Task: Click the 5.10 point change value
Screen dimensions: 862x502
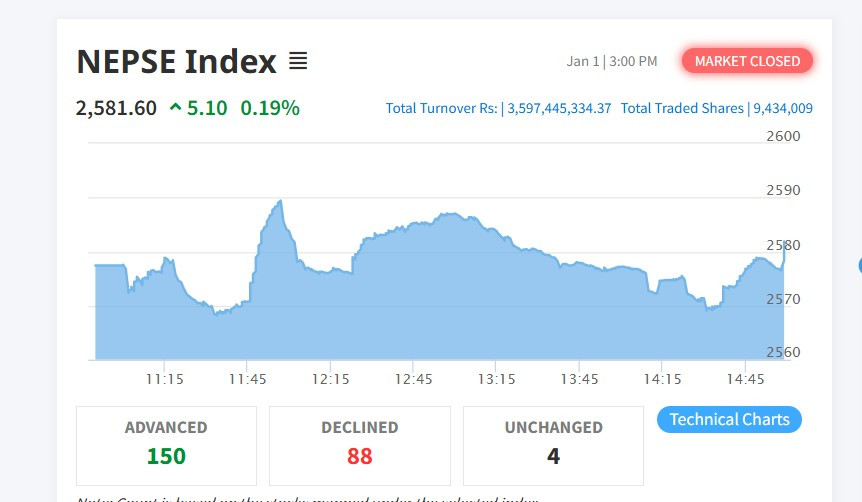Action: pyautogui.click(x=208, y=108)
